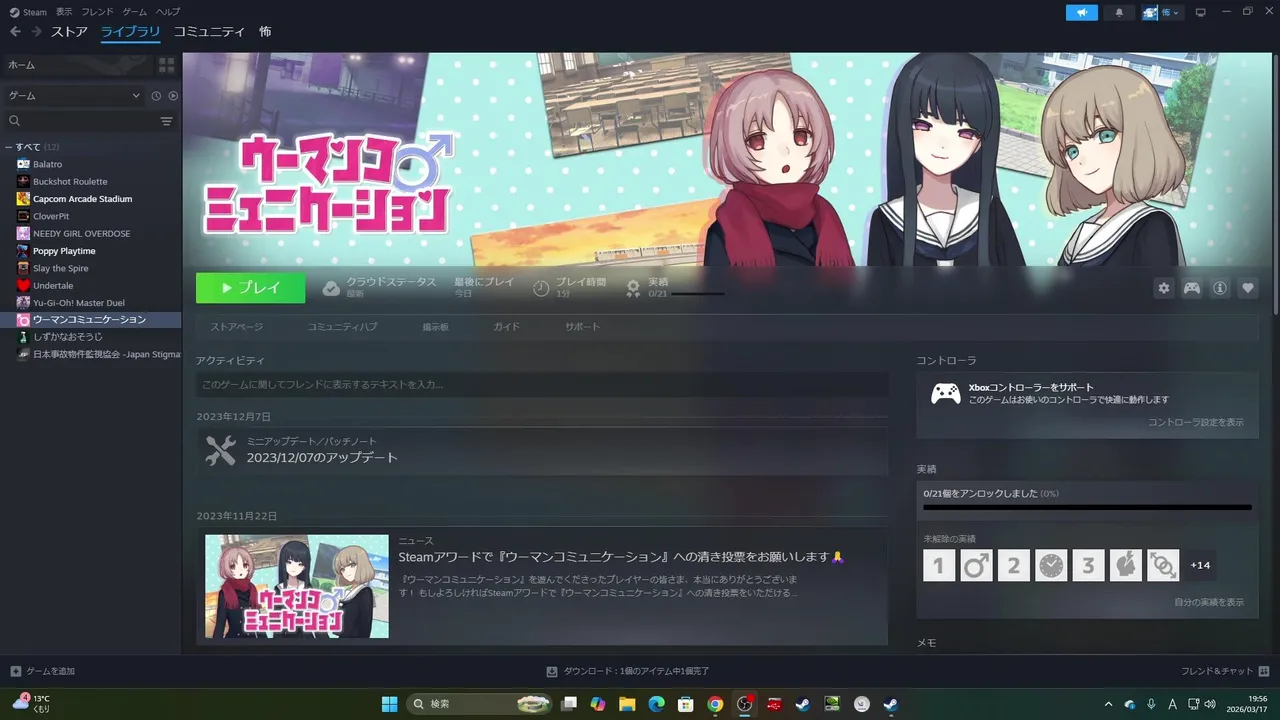Expand the ゲーム filter dropdown

point(74,96)
